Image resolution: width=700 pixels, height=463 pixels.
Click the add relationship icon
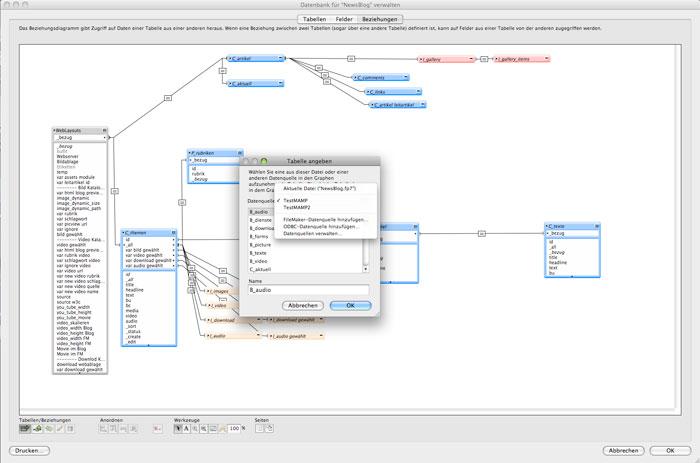(37, 428)
